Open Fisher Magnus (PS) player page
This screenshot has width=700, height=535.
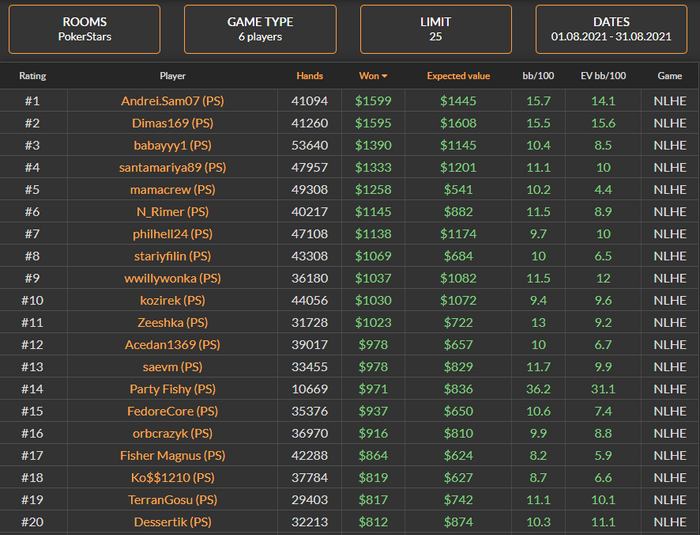tap(172, 455)
